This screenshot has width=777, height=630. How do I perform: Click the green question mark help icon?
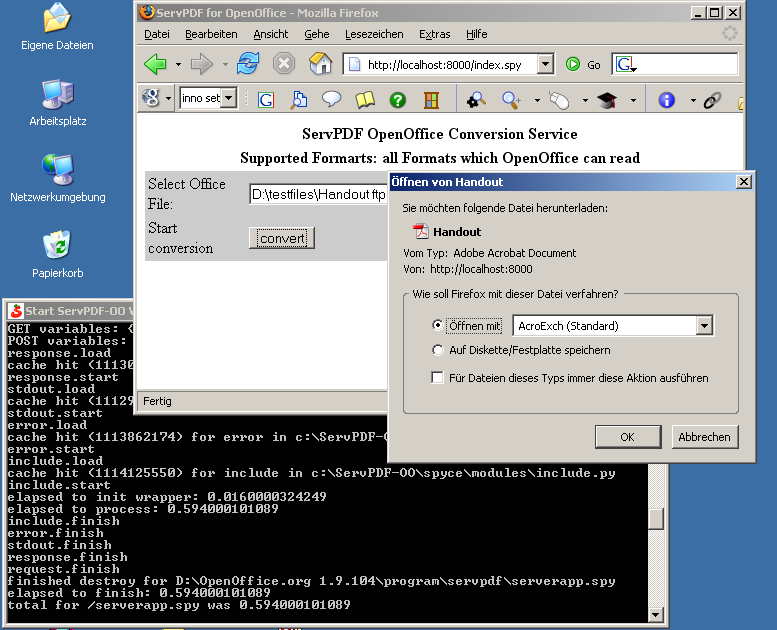click(397, 100)
